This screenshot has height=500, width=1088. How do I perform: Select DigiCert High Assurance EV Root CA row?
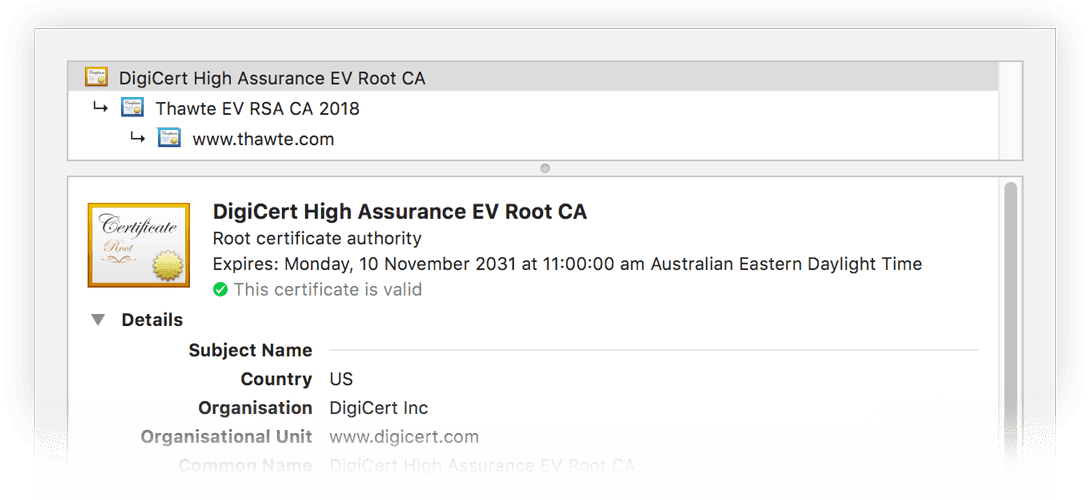tap(272, 78)
